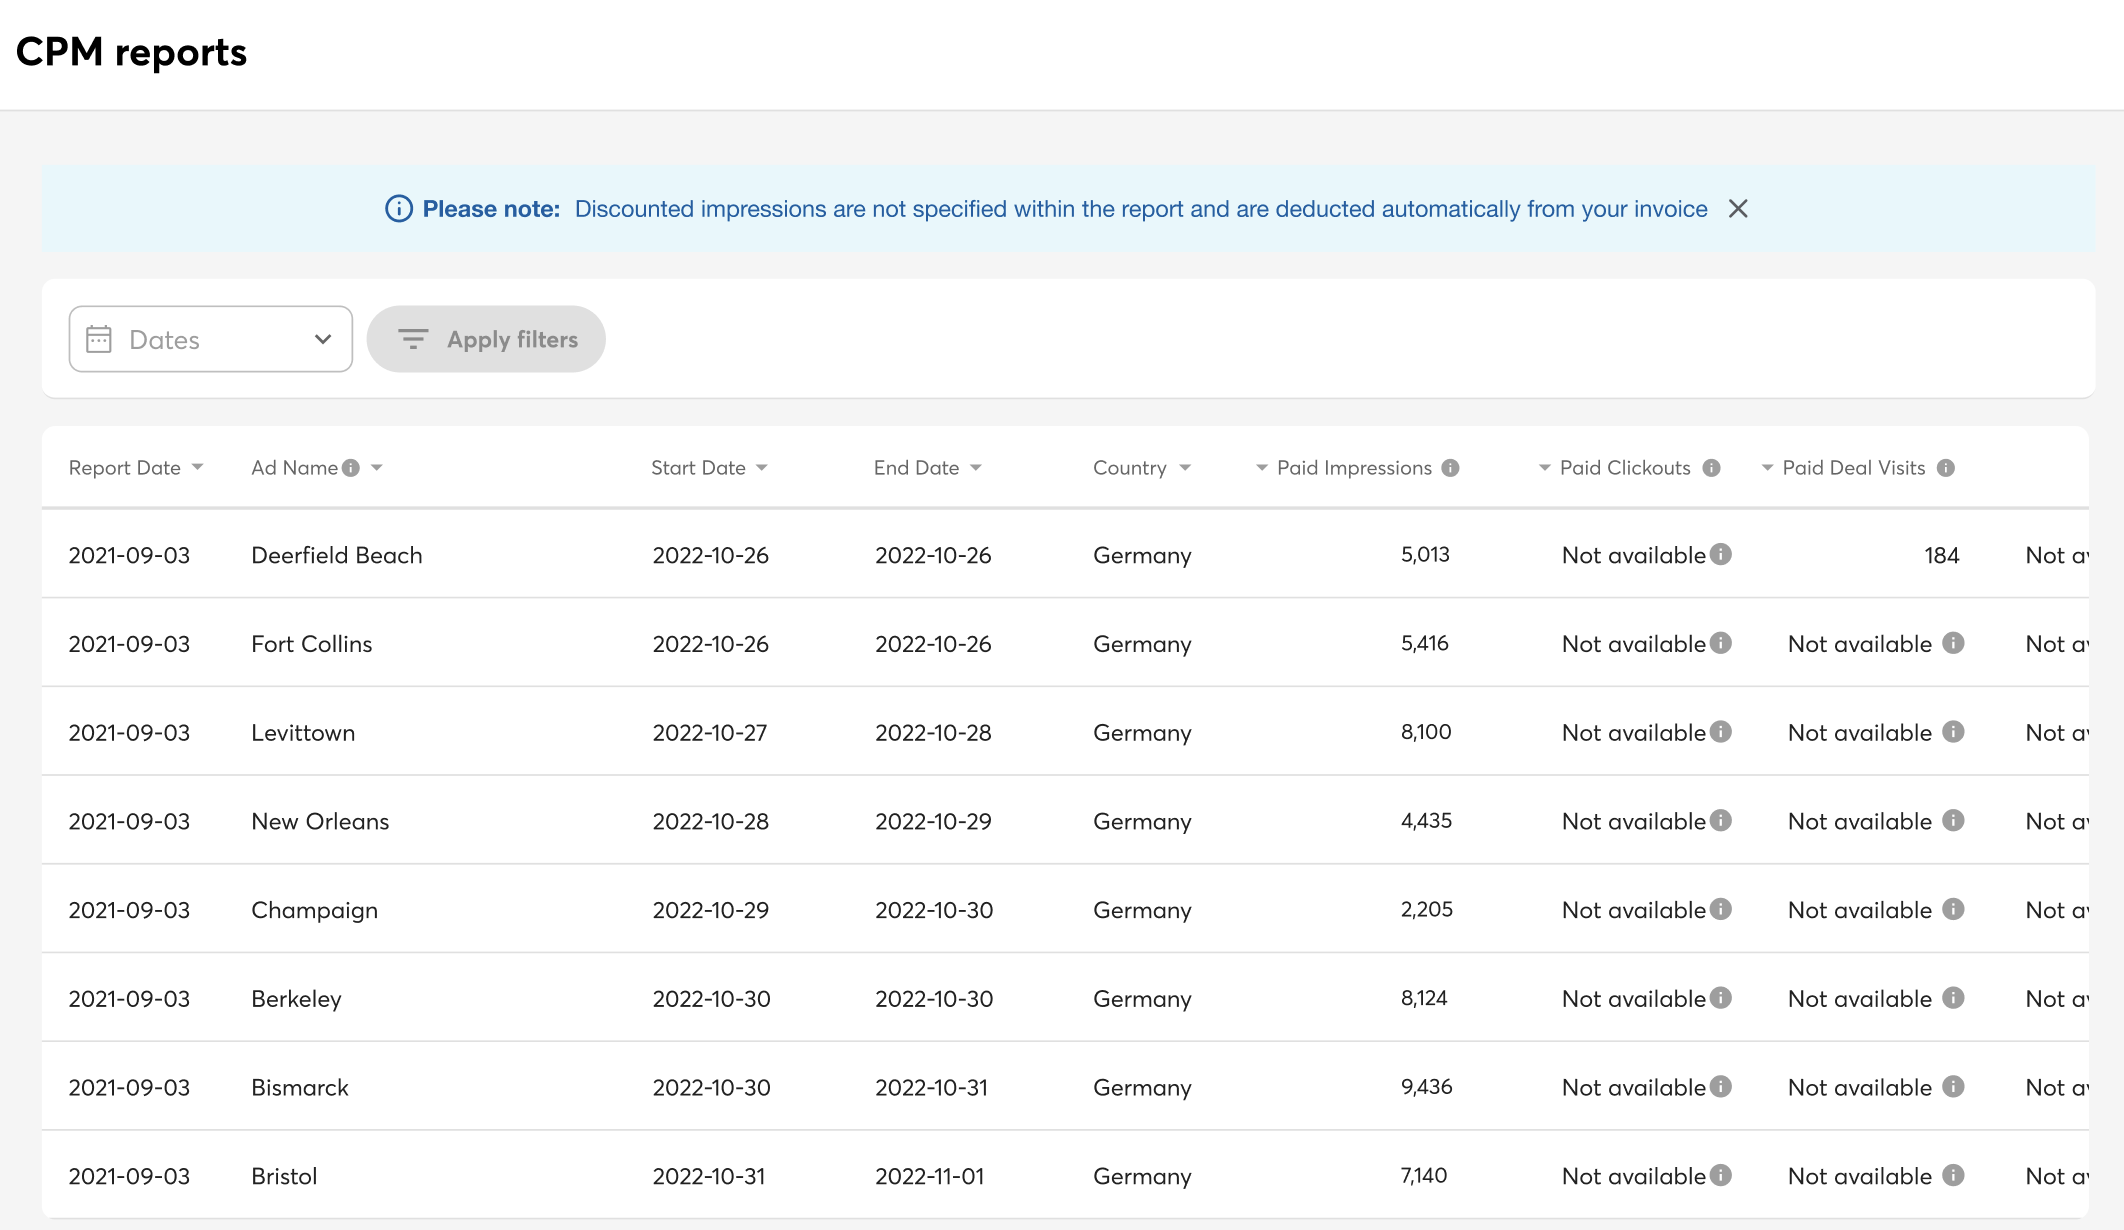2124x1230 pixels.
Task: Sort by Report Date column arrow
Action: (197, 468)
